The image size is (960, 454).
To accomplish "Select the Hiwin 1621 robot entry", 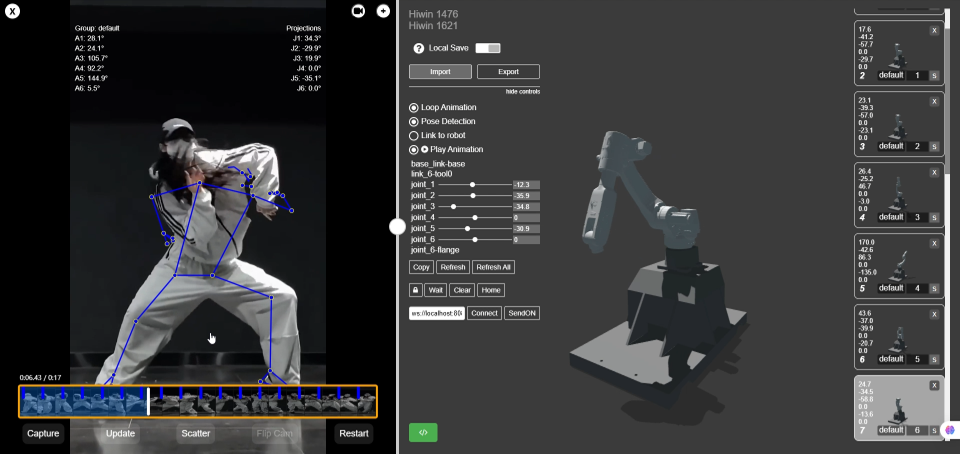I will 433,26.
